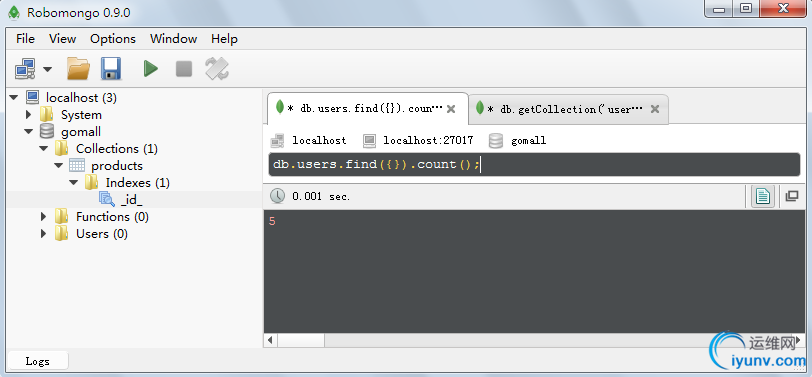The height and width of the screenshot is (377, 812).
Task: Click the horizontal scrollbar thumb
Action: pyautogui.click(x=301, y=340)
